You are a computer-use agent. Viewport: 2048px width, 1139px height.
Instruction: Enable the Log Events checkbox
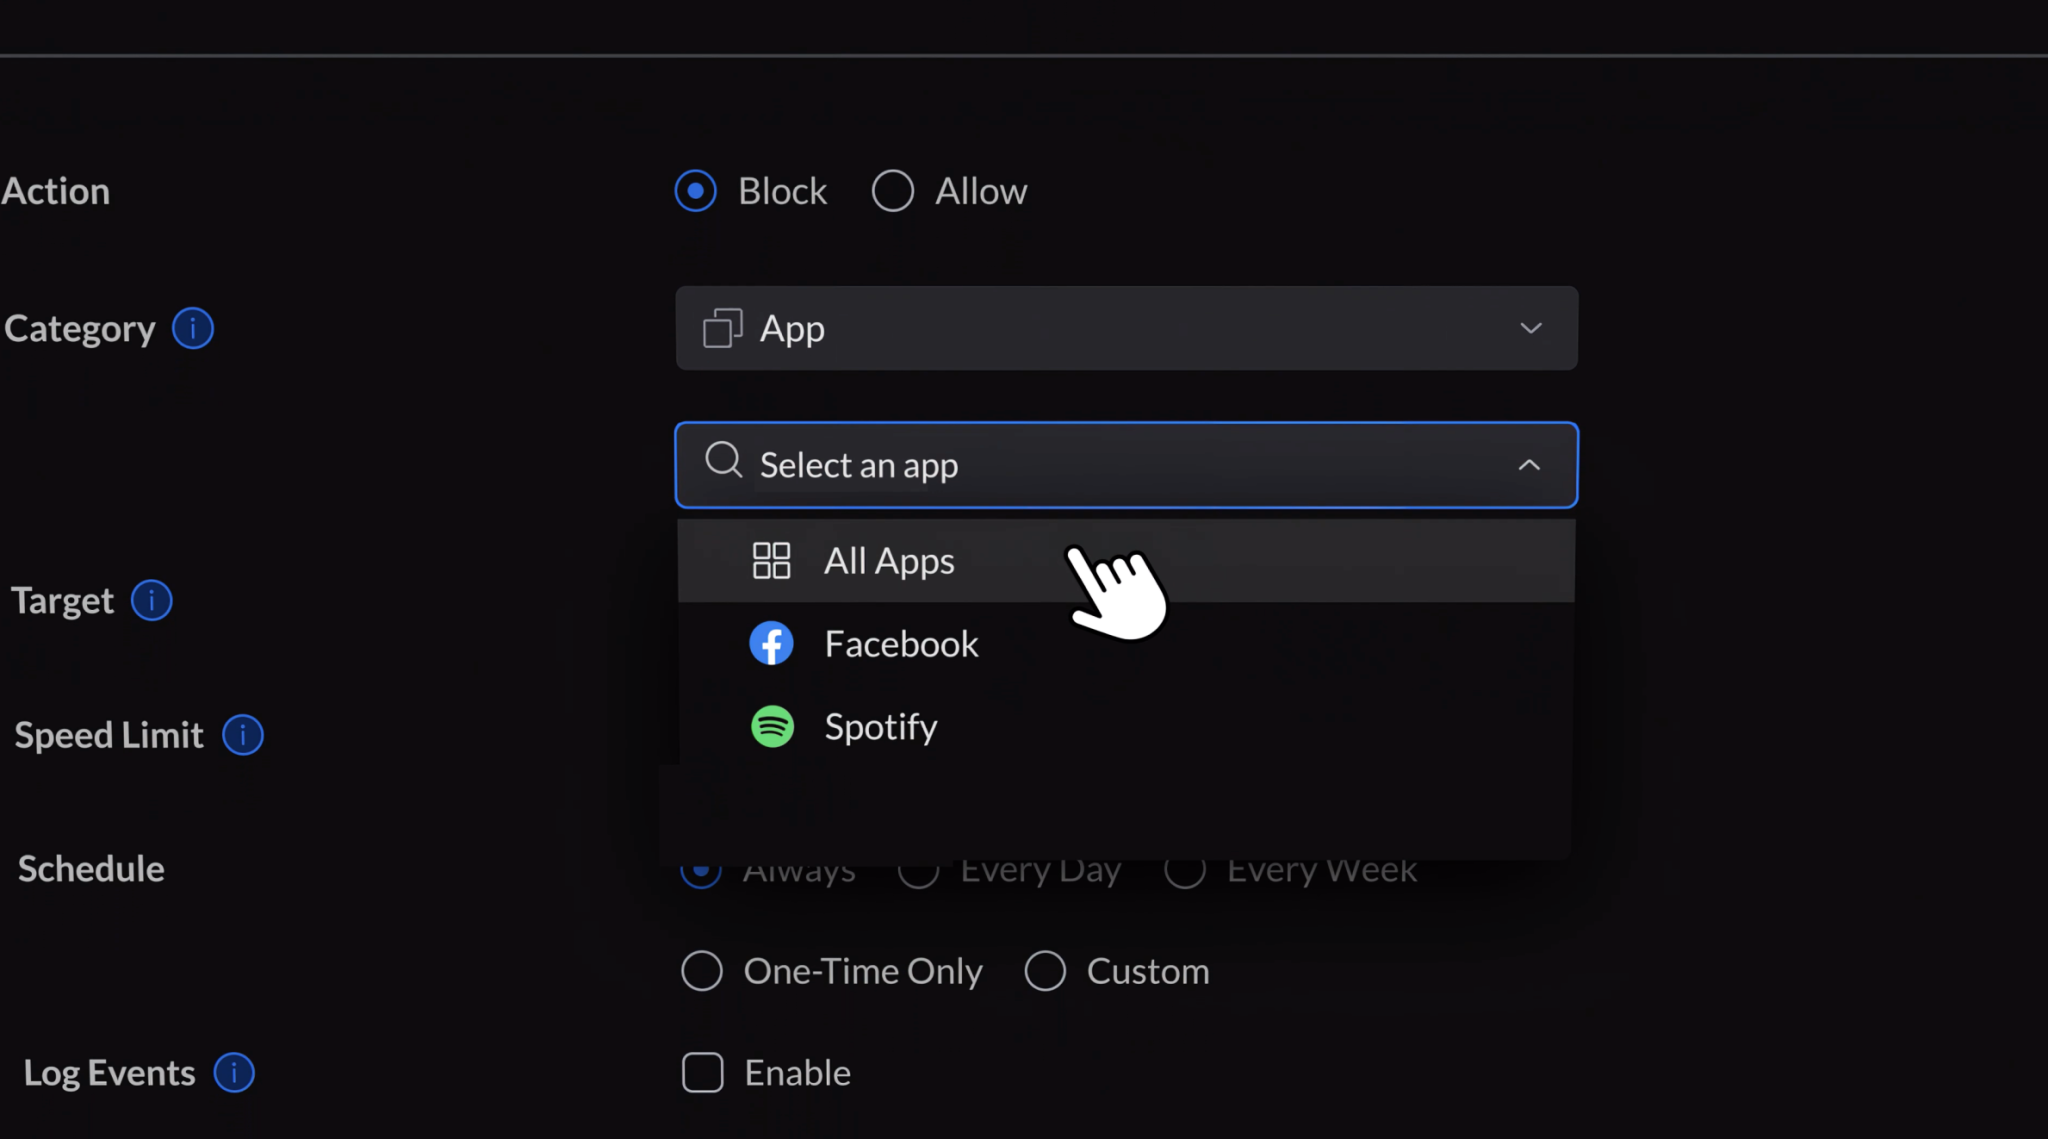[703, 1072]
